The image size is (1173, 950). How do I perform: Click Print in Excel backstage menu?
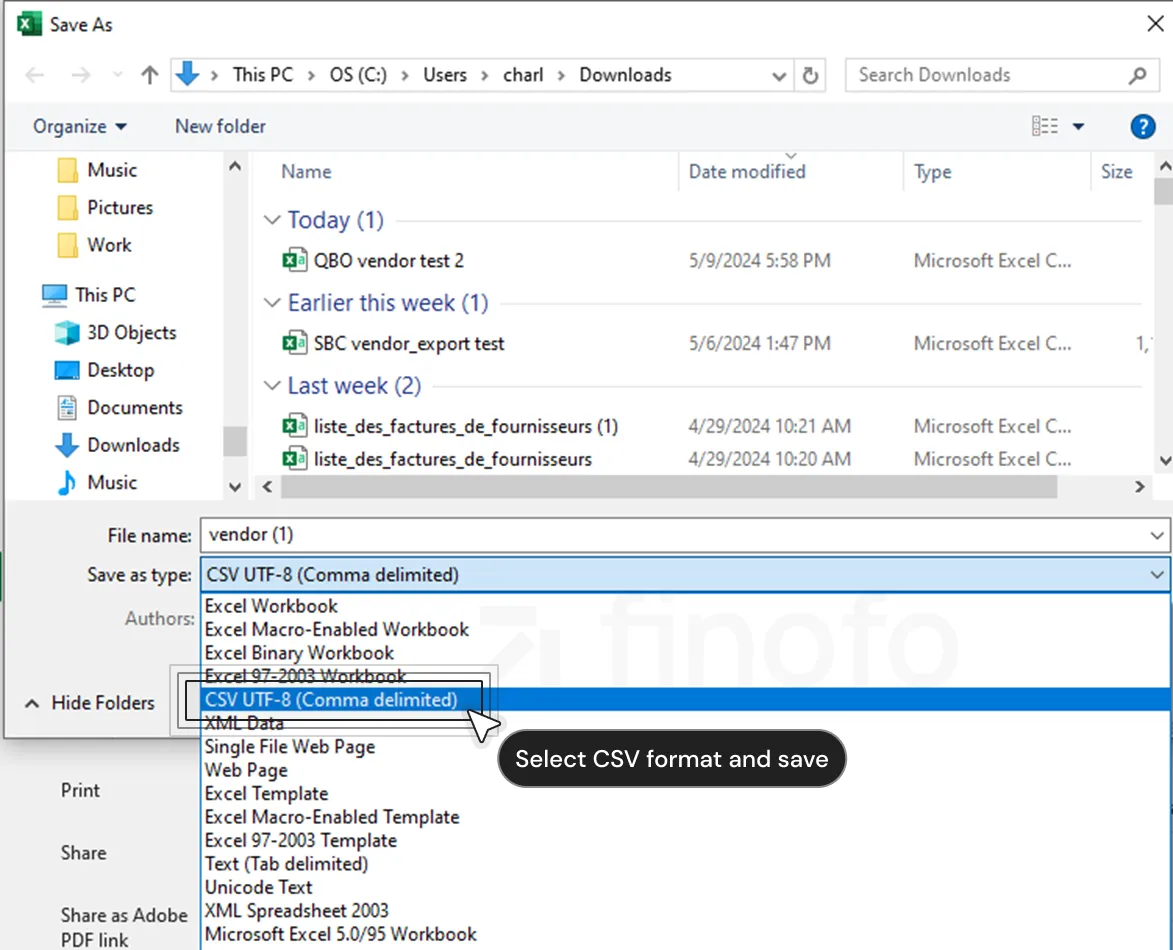tap(80, 791)
